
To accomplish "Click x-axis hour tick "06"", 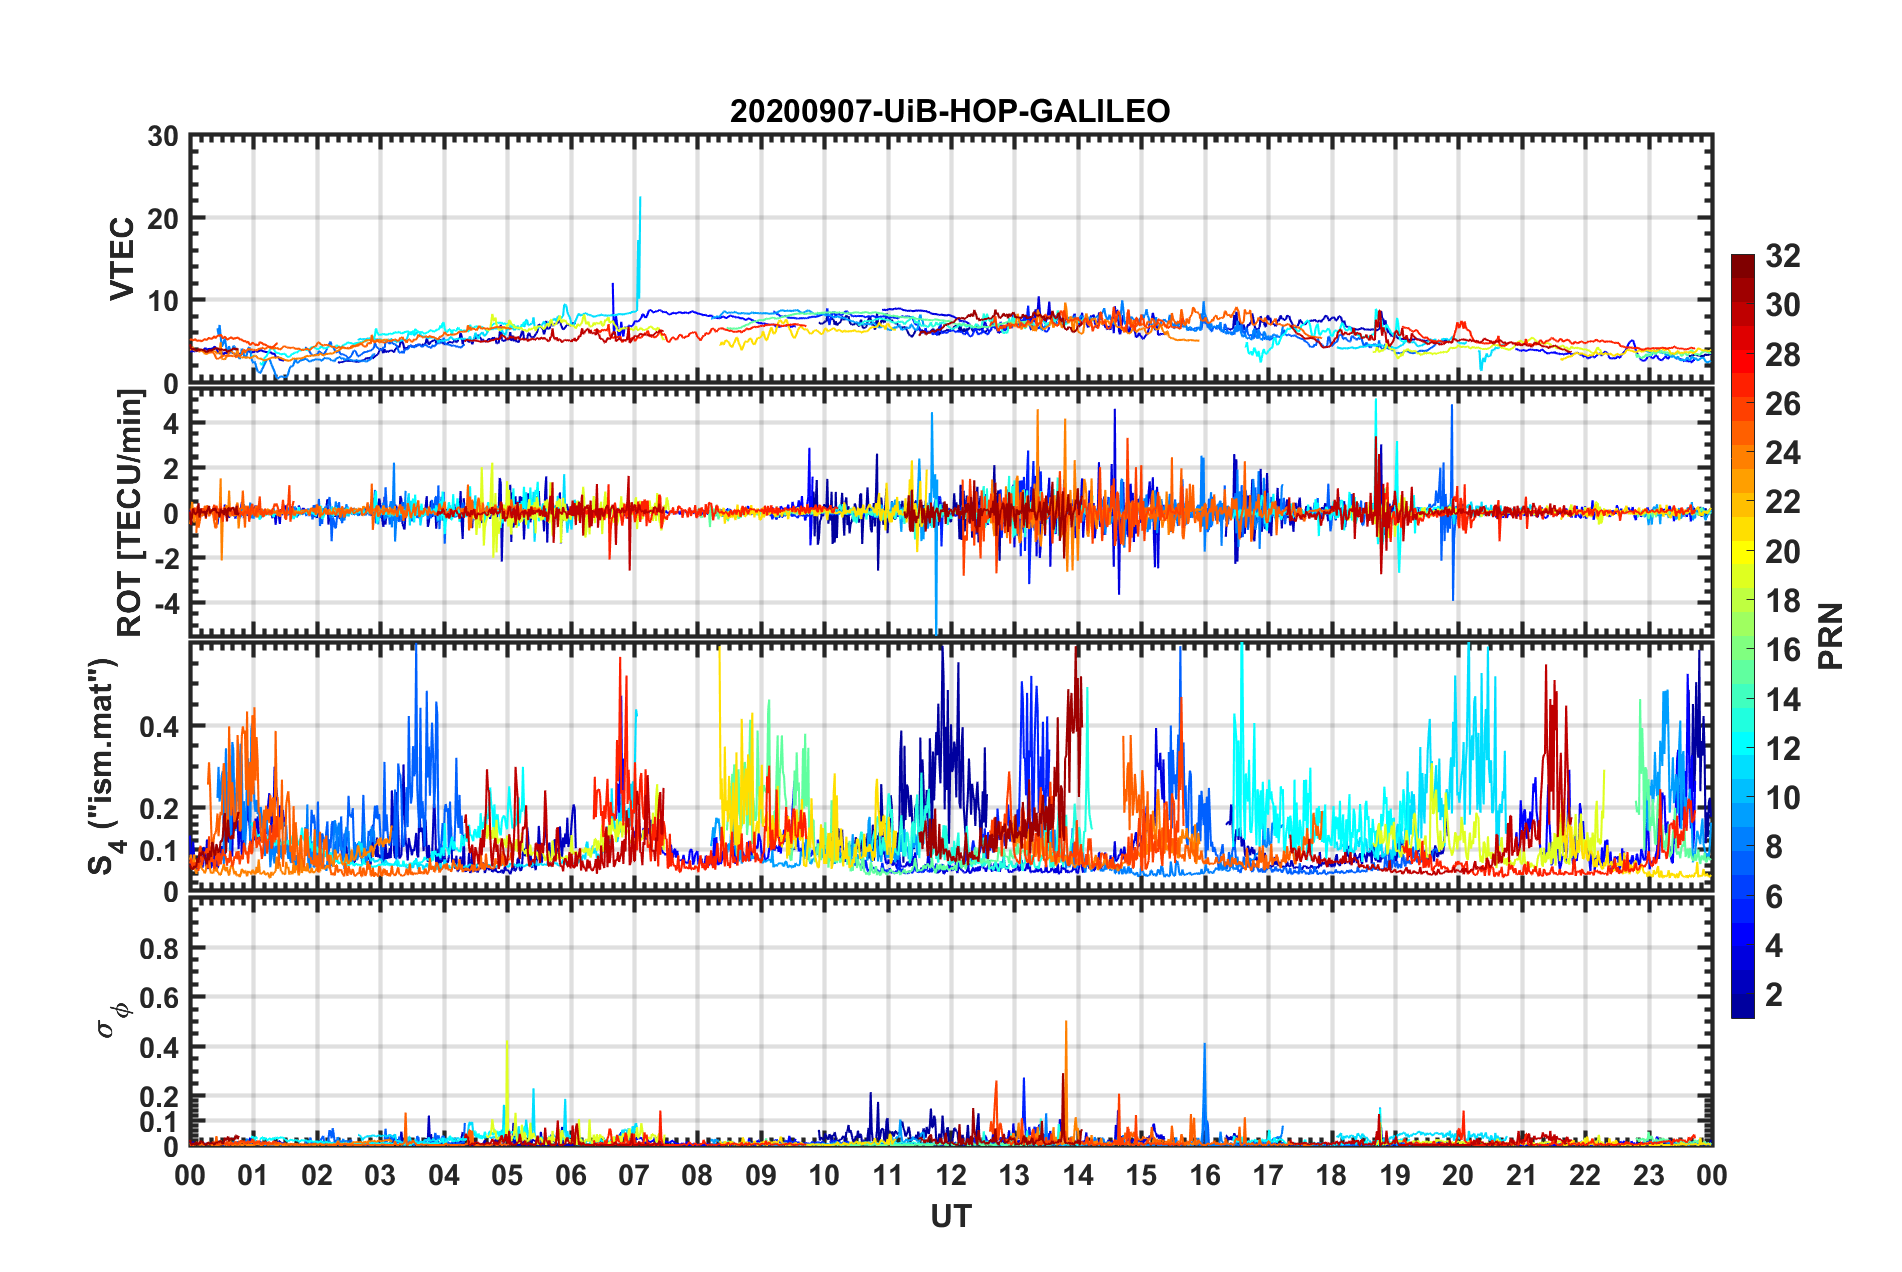I will pos(571,1175).
